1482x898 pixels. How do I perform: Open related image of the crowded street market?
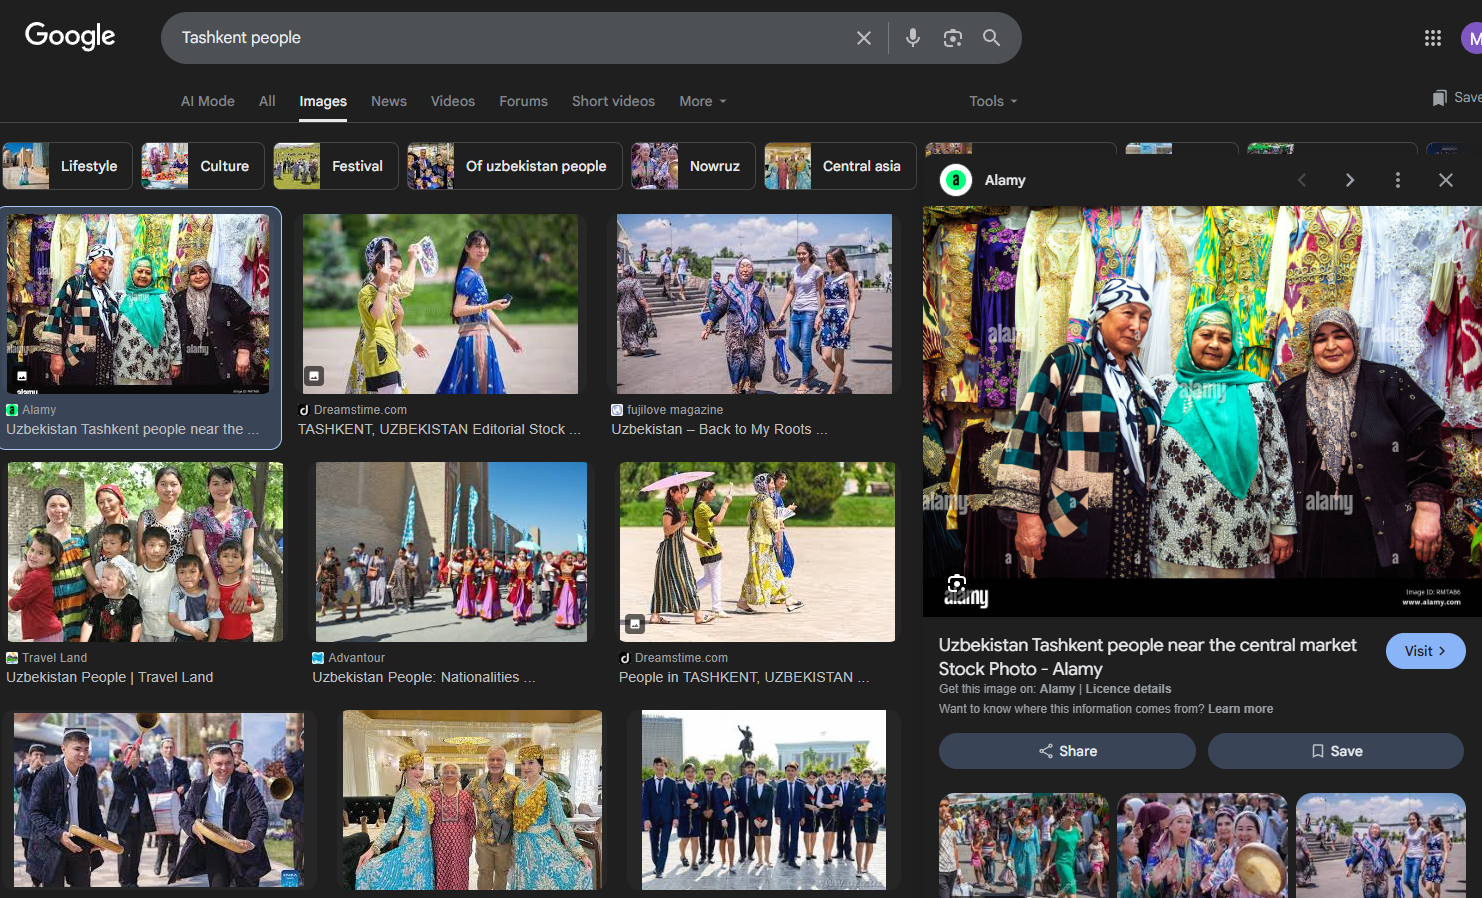click(1024, 845)
